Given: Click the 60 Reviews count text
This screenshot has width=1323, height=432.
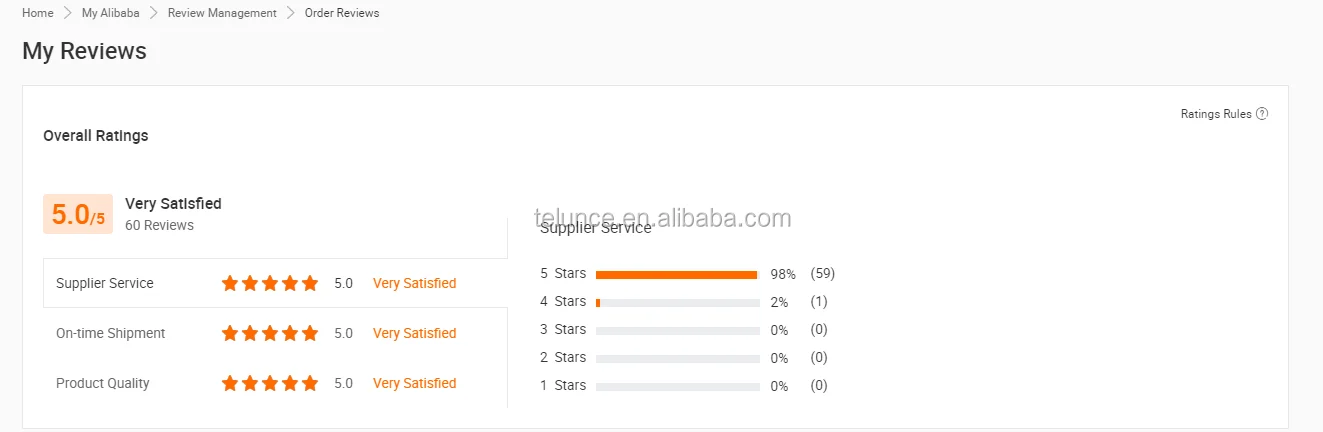Looking at the screenshot, I should point(159,225).
